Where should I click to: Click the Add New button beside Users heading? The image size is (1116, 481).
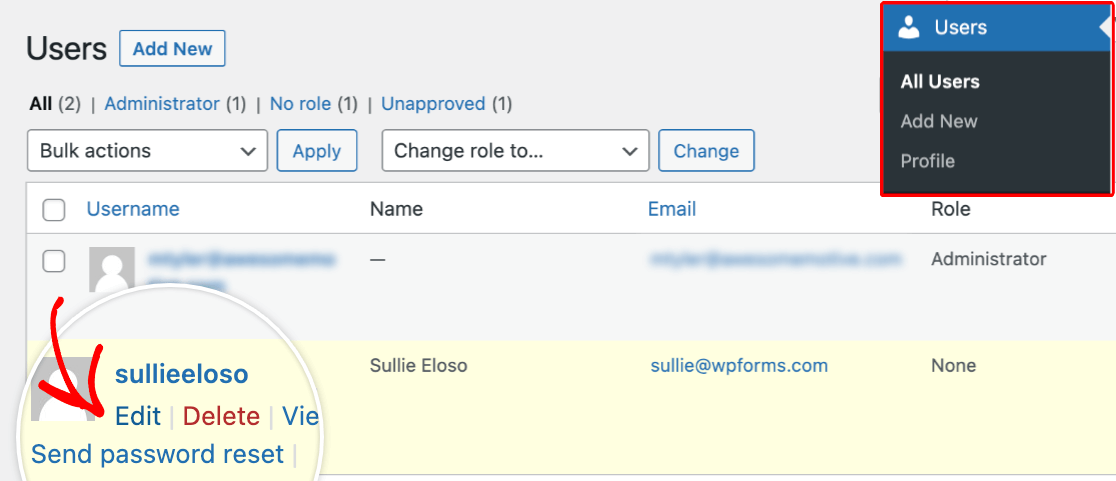point(172,48)
